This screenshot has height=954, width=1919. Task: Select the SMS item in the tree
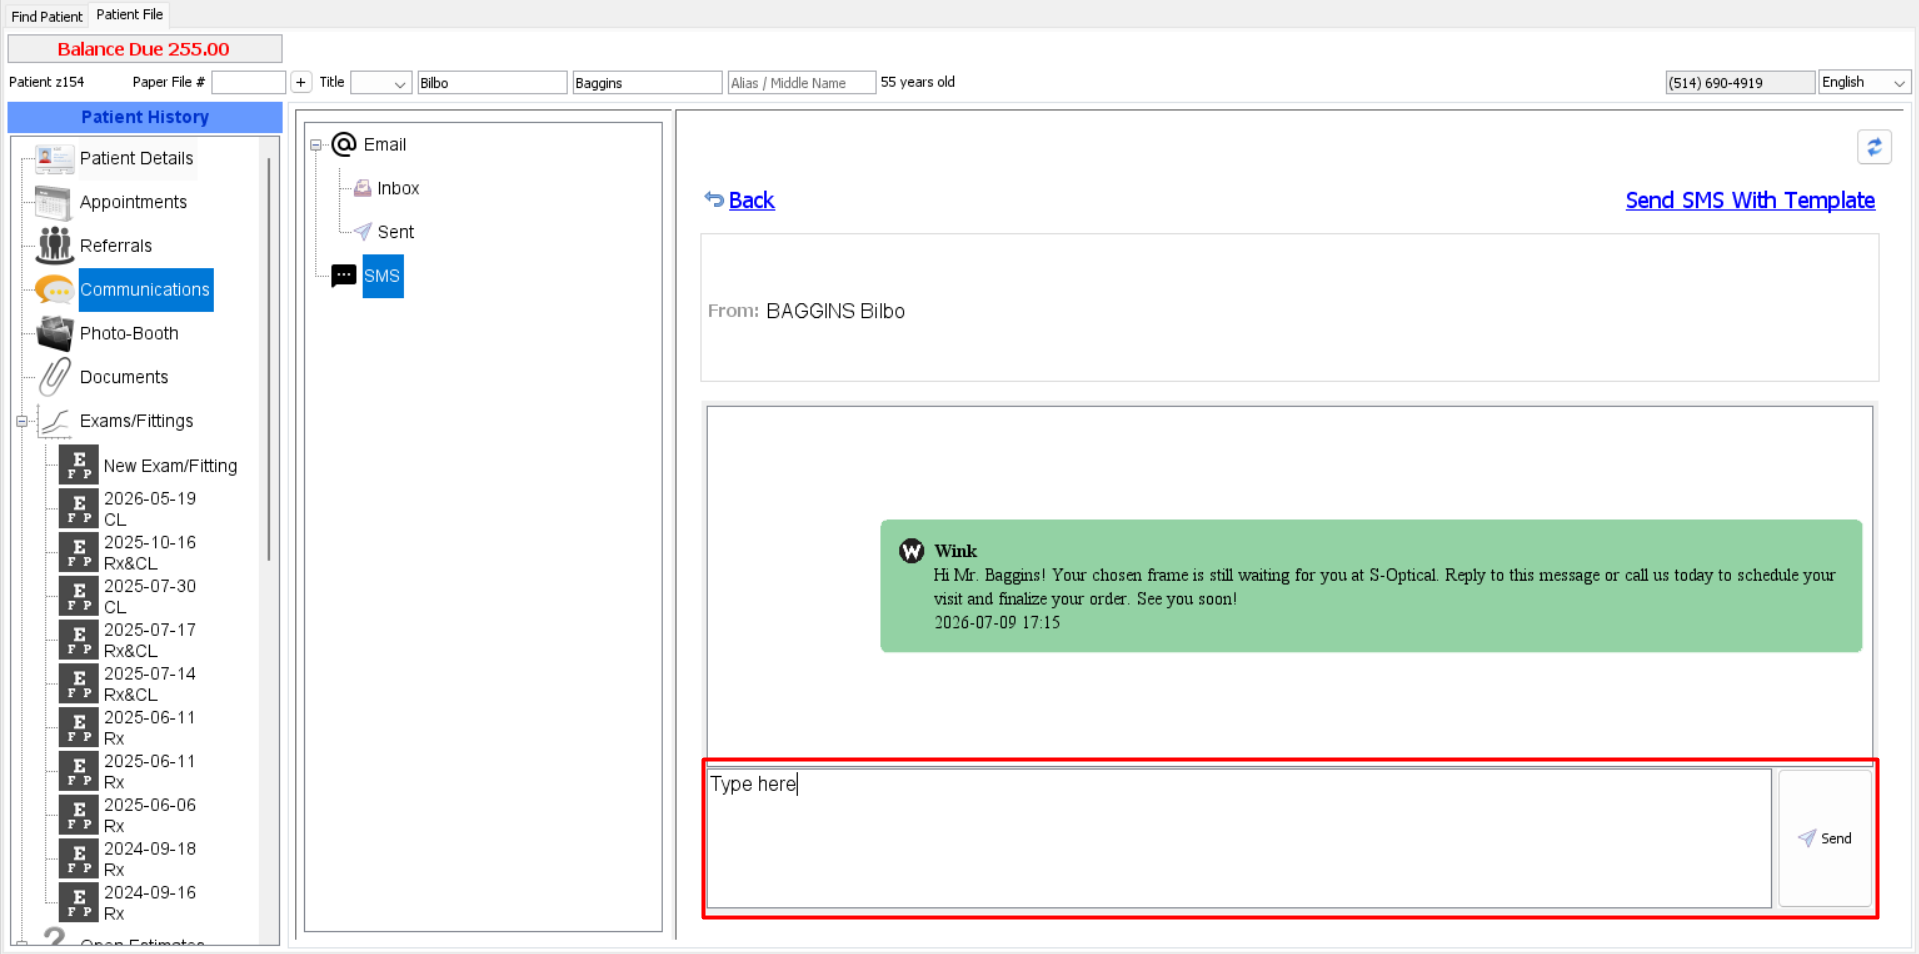tap(382, 276)
